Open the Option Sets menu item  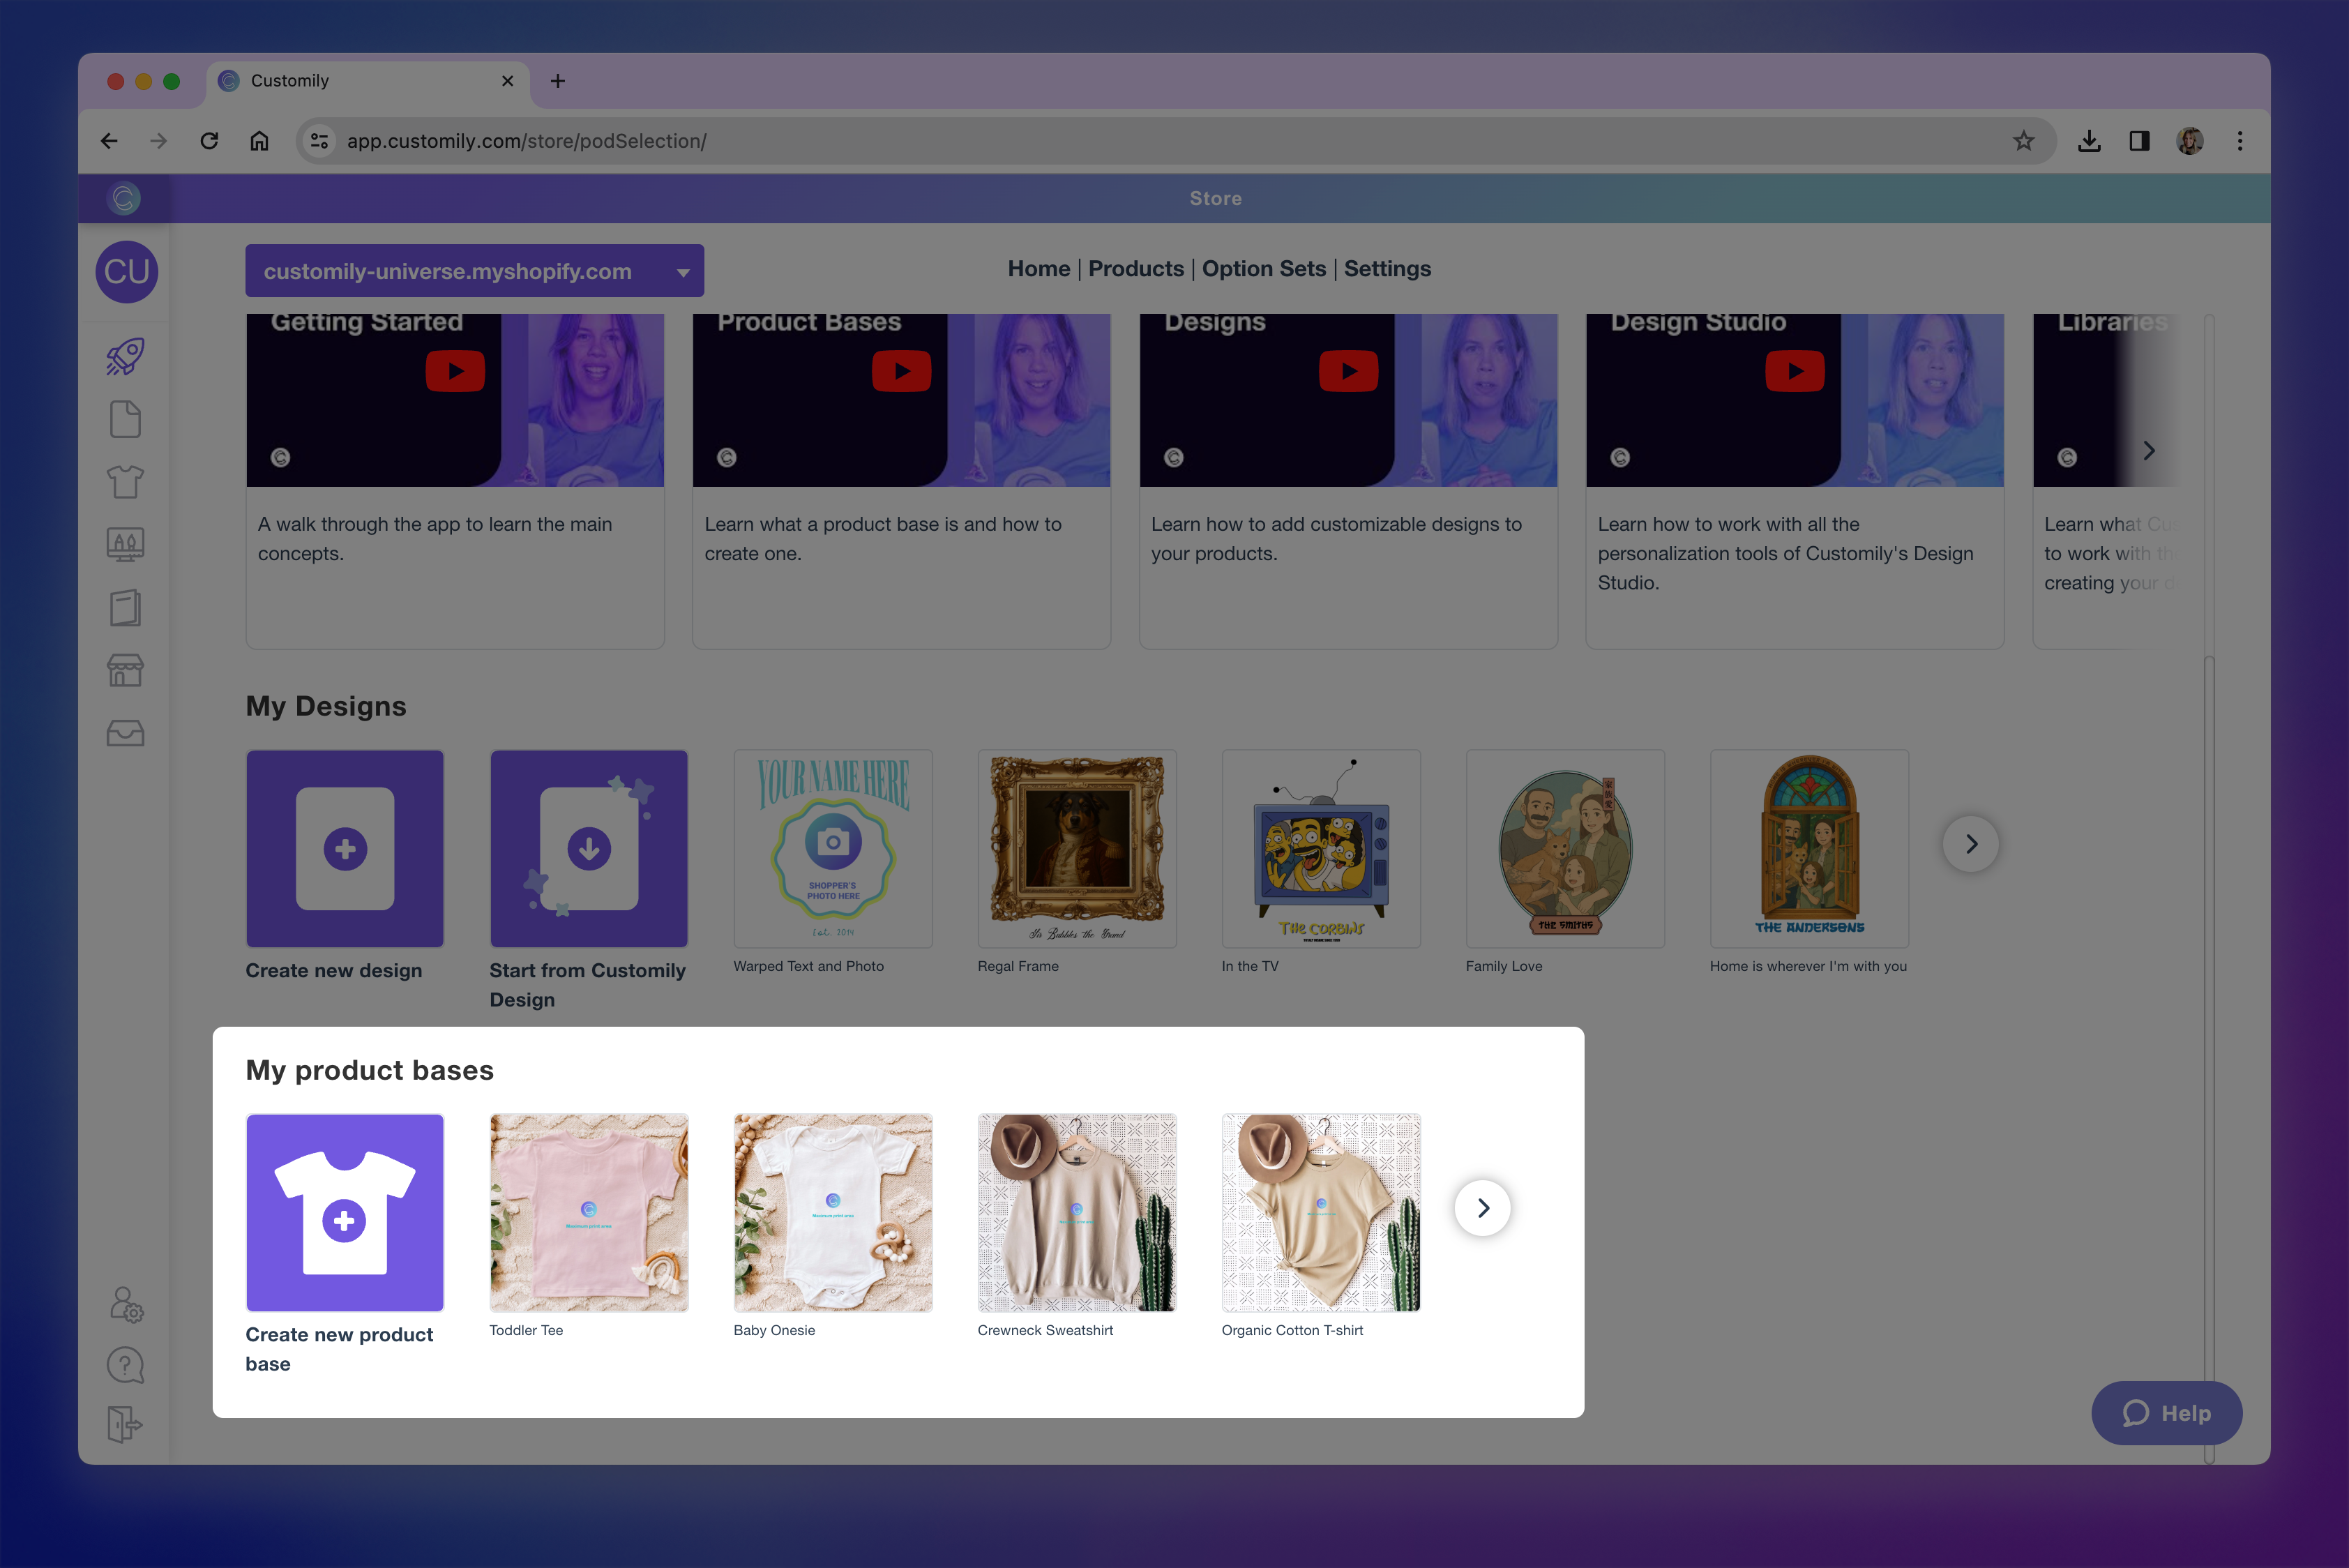[1263, 269]
